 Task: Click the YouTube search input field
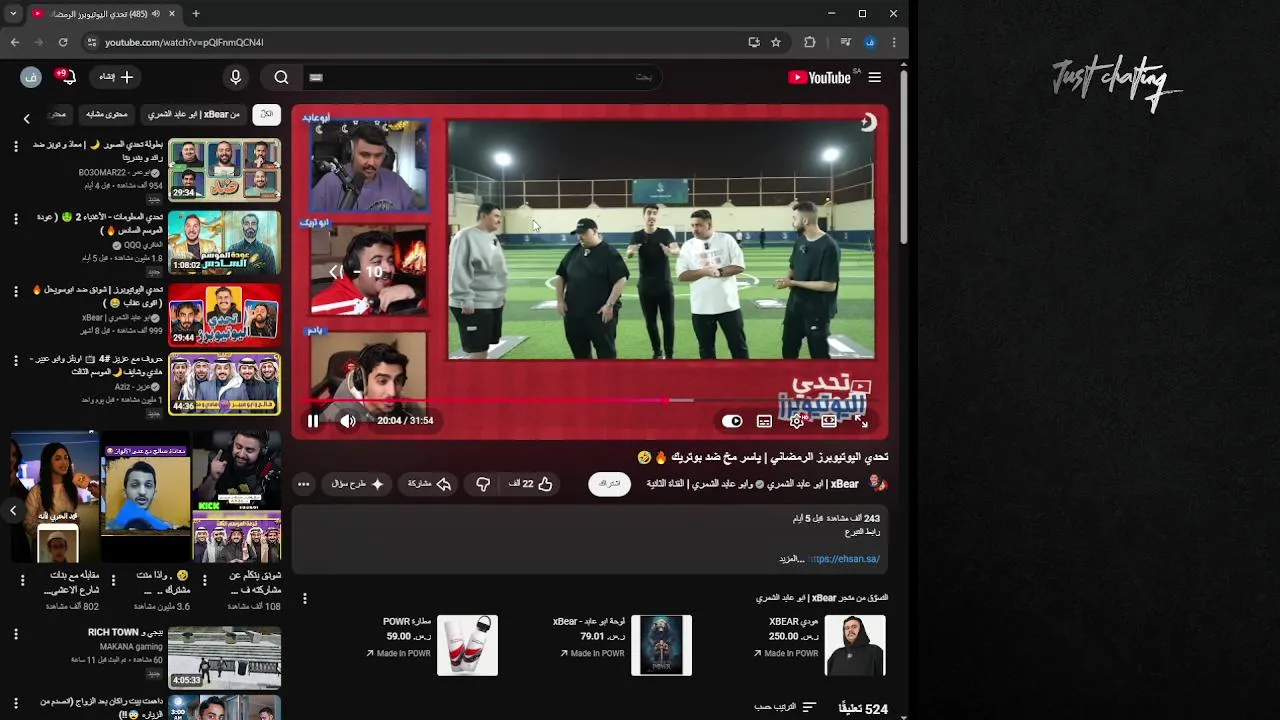coord(480,77)
